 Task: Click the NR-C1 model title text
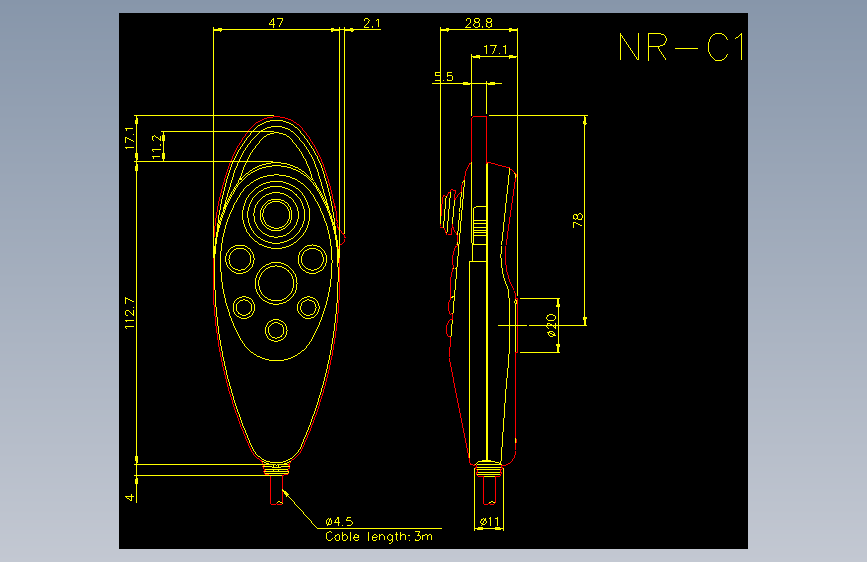point(681,47)
